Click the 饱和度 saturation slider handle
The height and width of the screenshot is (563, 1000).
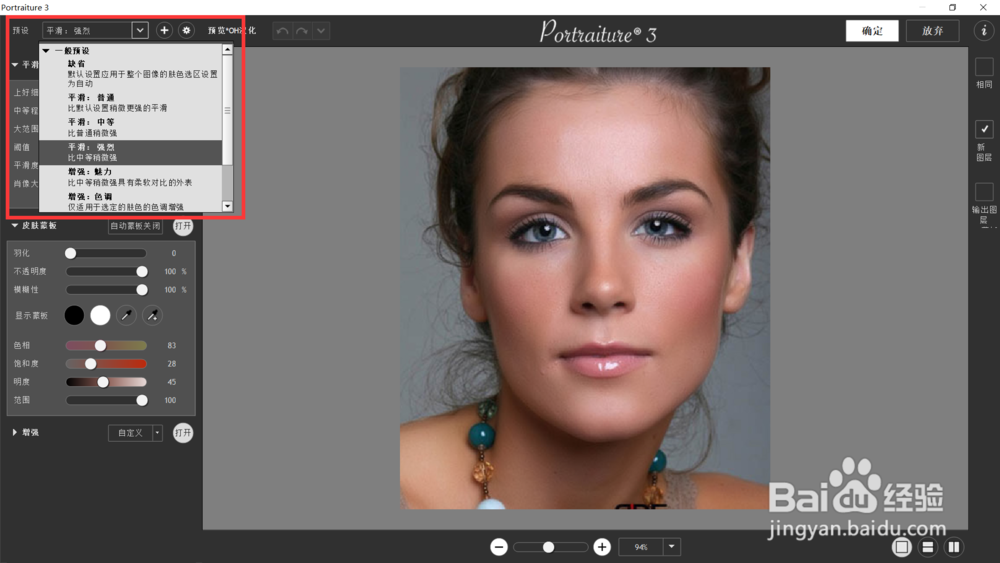pos(91,364)
